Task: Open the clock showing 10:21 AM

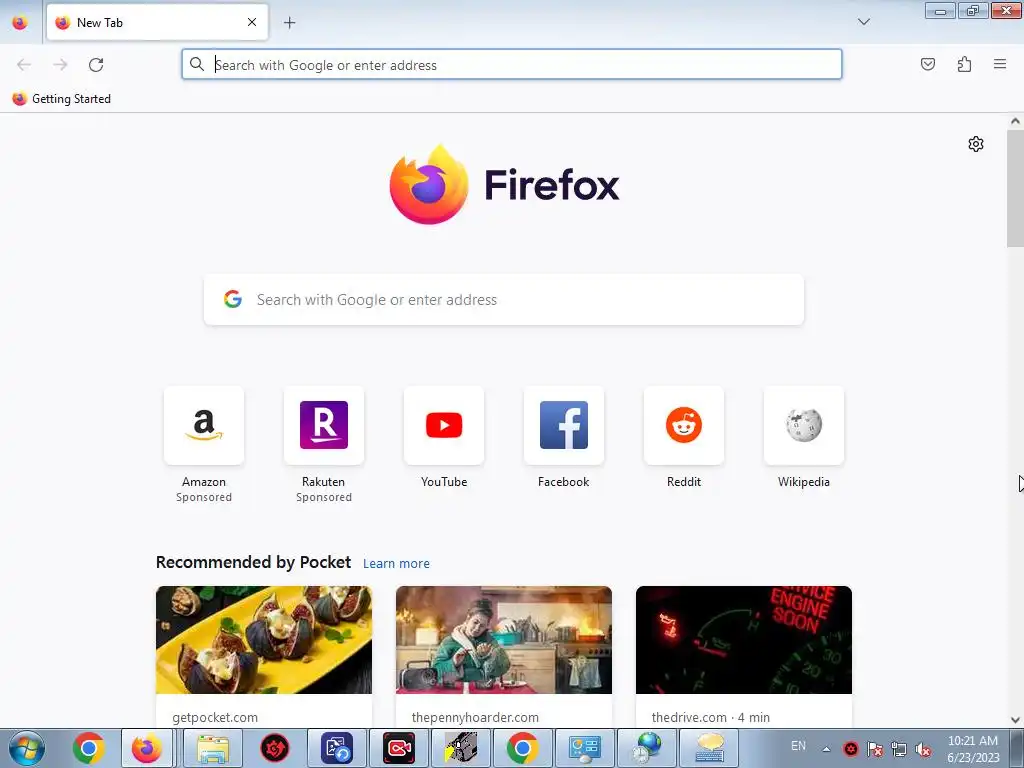Action: tap(973, 749)
